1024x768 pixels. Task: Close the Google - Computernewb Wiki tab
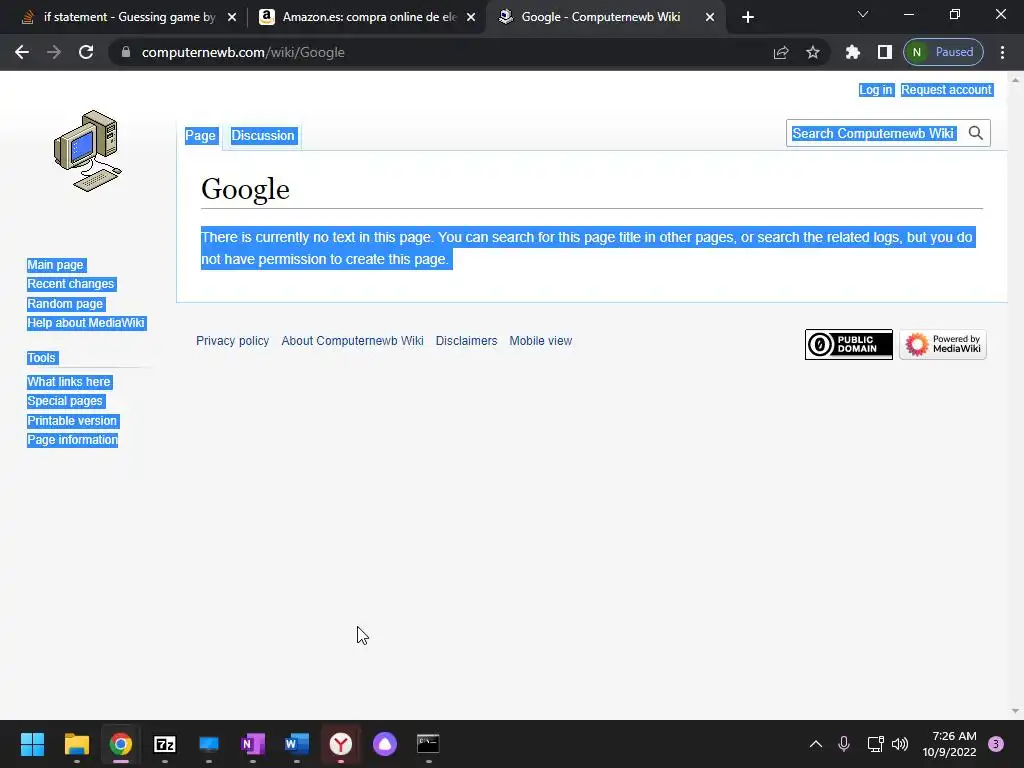710,17
